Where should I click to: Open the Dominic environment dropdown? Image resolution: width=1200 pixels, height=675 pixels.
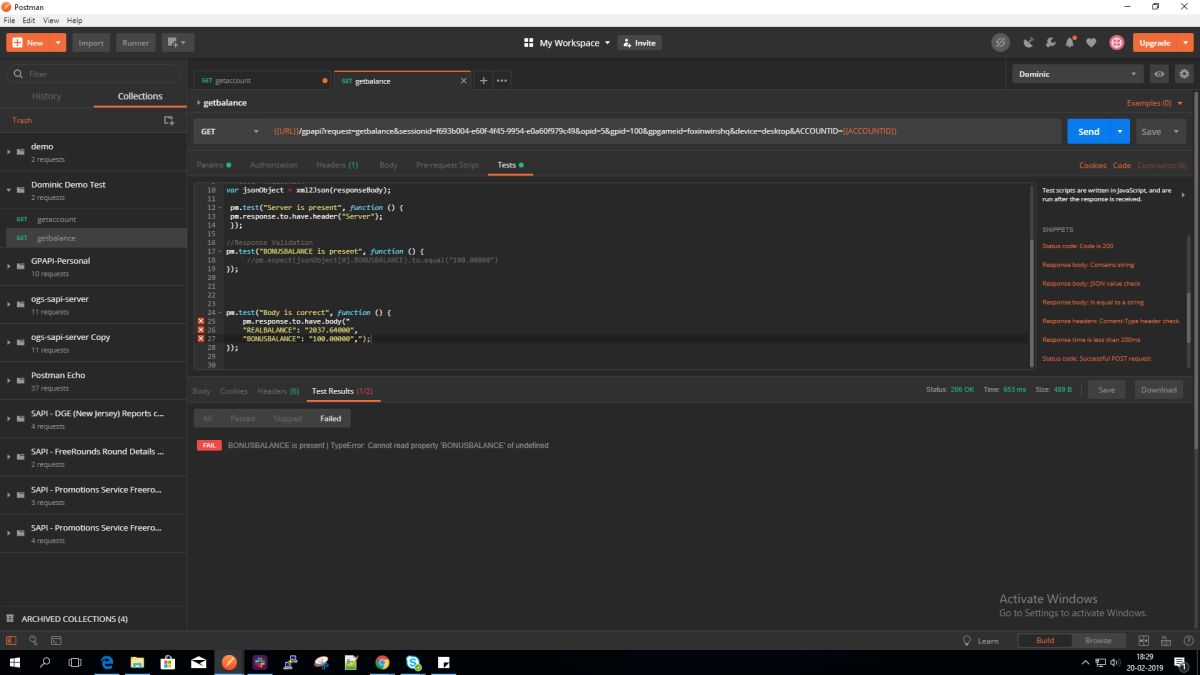click(x=1077, y=74)
